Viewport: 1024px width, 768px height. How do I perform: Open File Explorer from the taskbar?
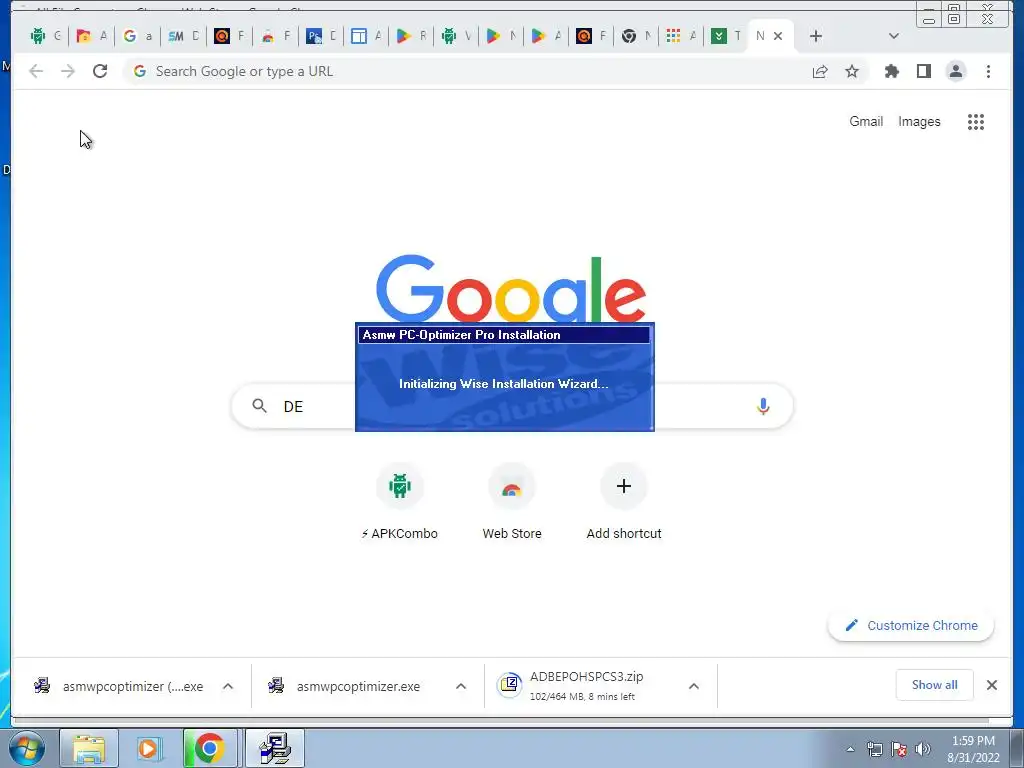tap(89, 748)
